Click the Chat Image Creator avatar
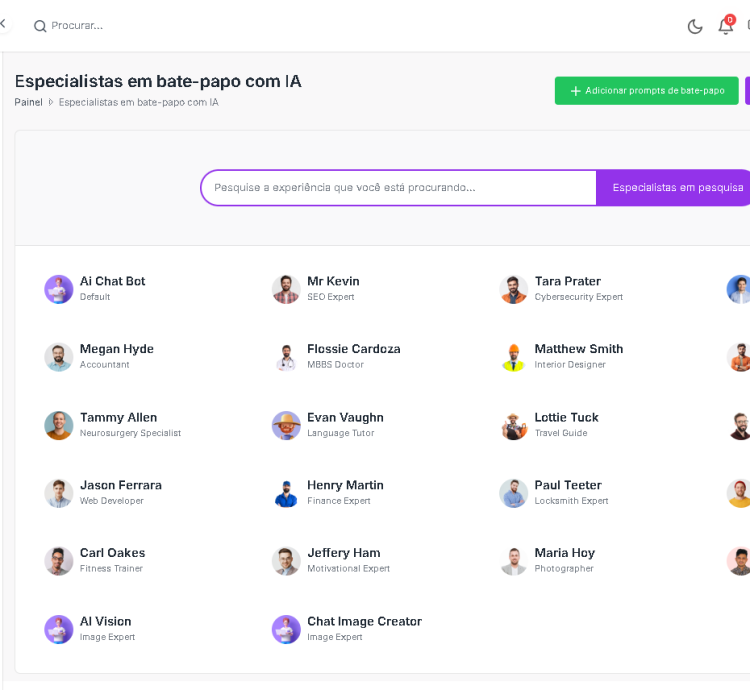The height and width of the screenshot is (690, 750). point(286,629)
